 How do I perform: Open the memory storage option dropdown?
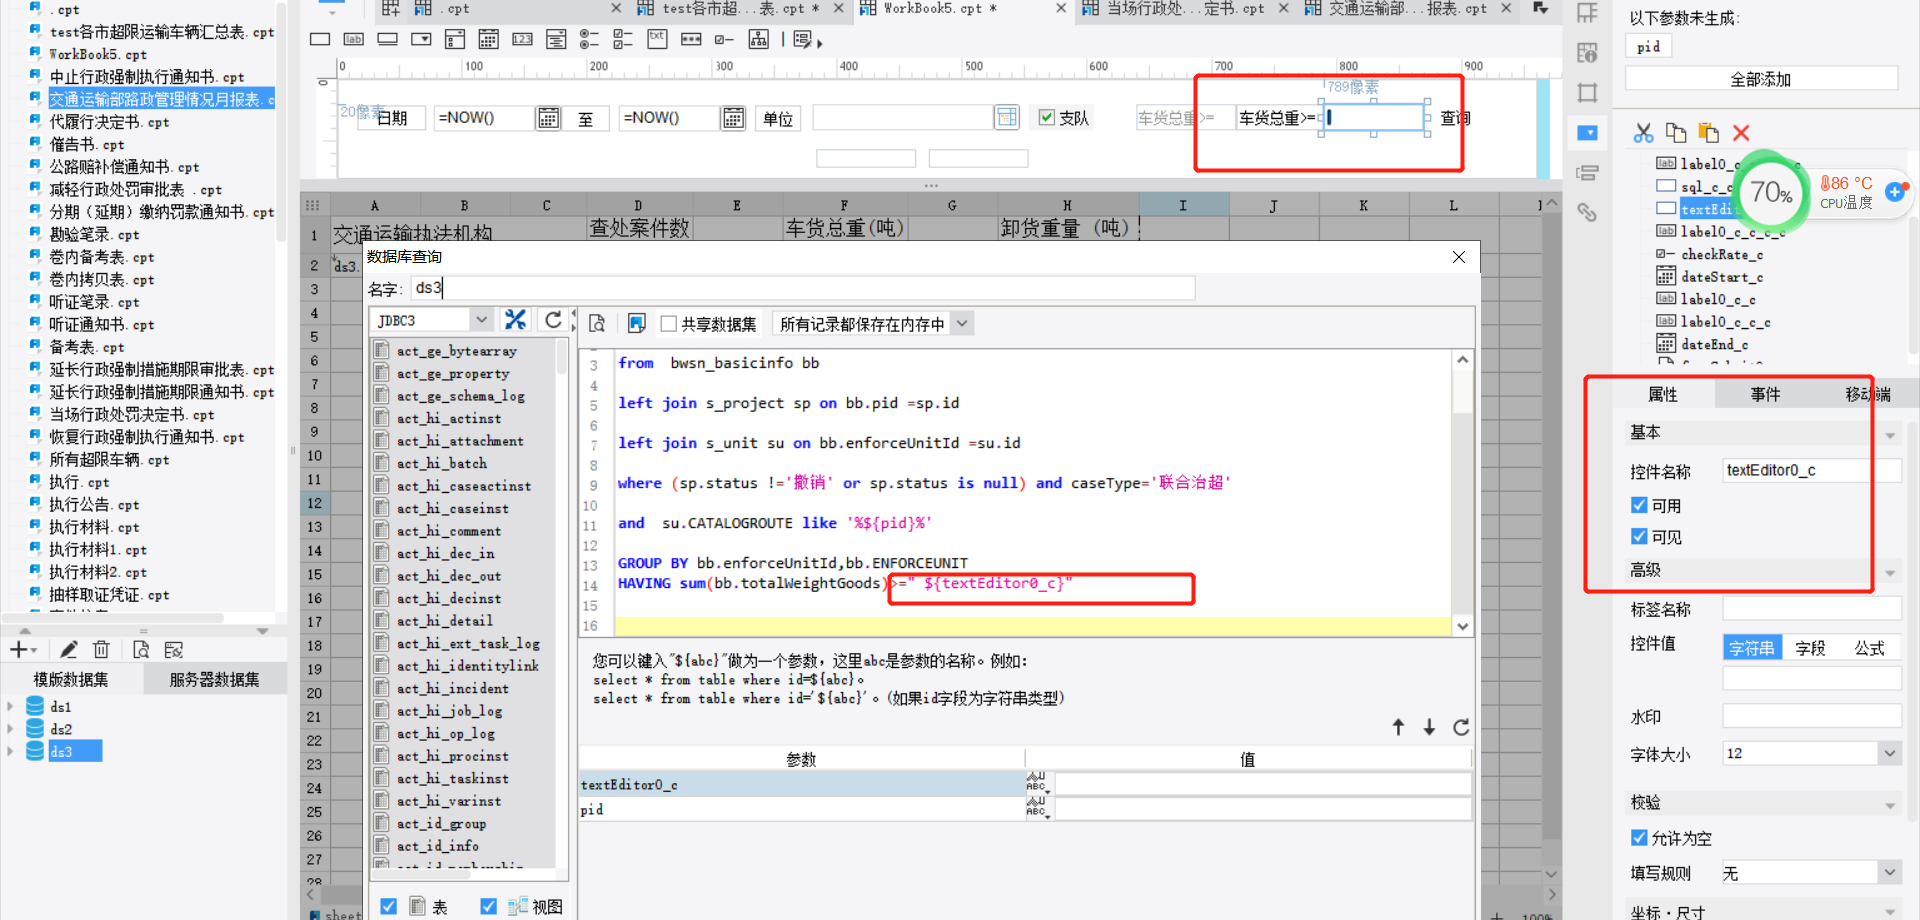coord(962,324)
